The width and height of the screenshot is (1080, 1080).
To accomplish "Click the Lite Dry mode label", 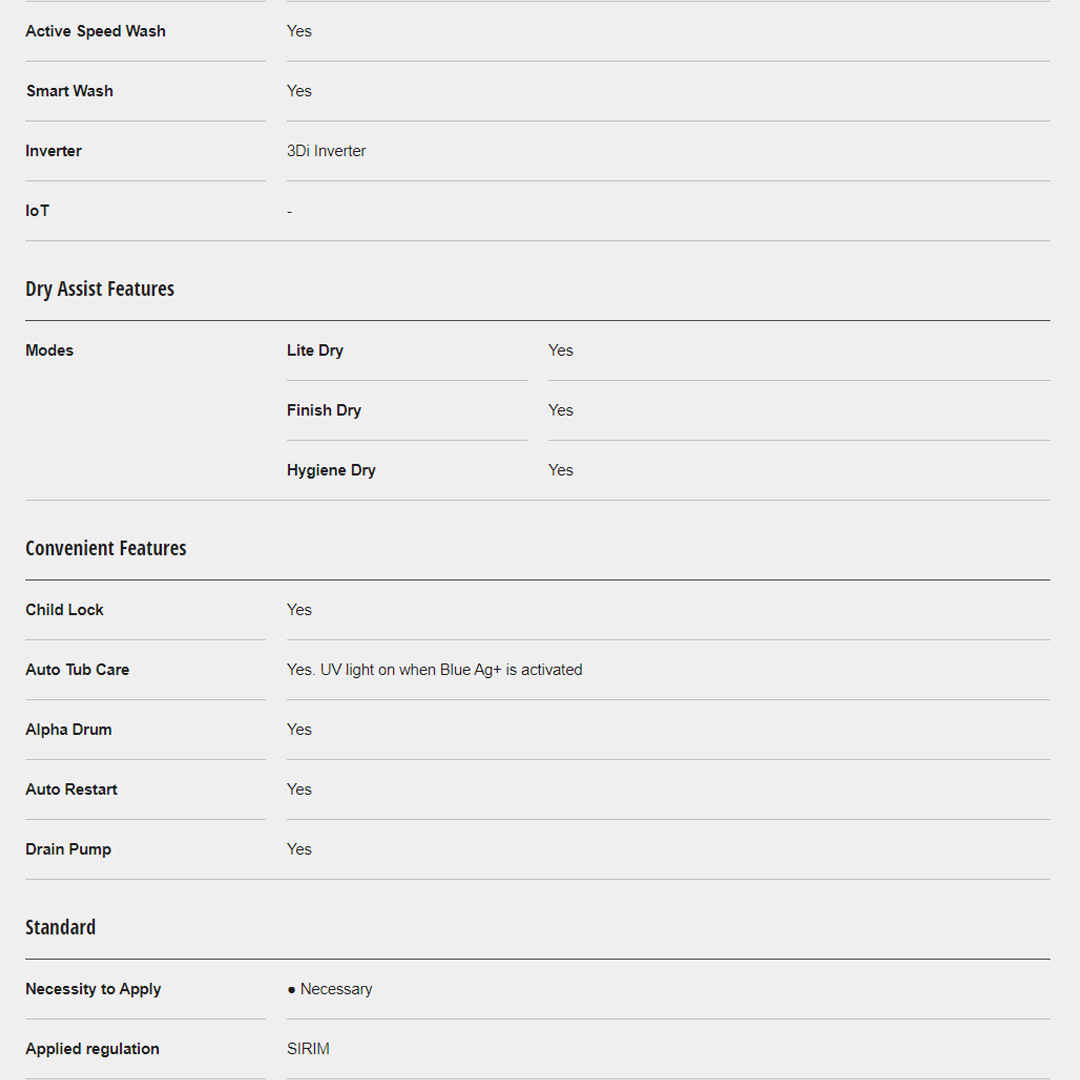I will [315, 350].
